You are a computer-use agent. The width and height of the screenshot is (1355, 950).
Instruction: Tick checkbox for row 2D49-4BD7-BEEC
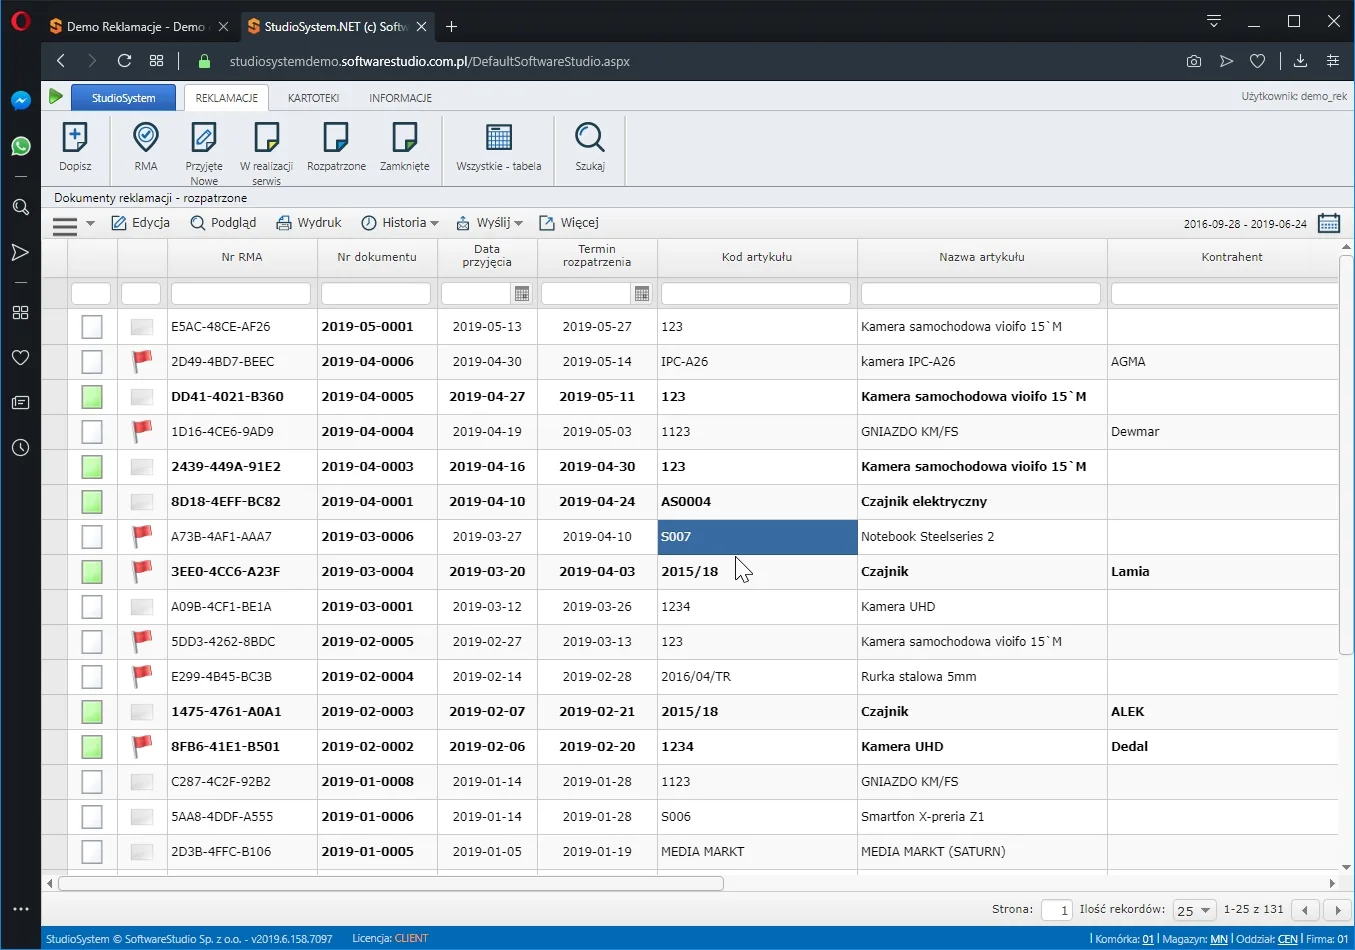coord(92,361)
